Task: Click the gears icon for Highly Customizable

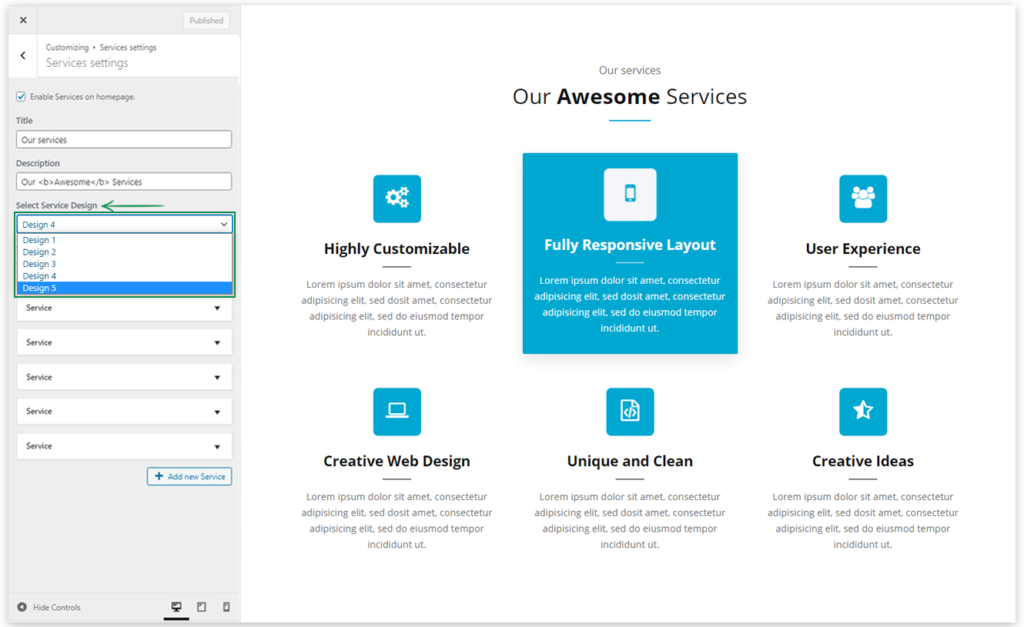Action: point(397,199)
